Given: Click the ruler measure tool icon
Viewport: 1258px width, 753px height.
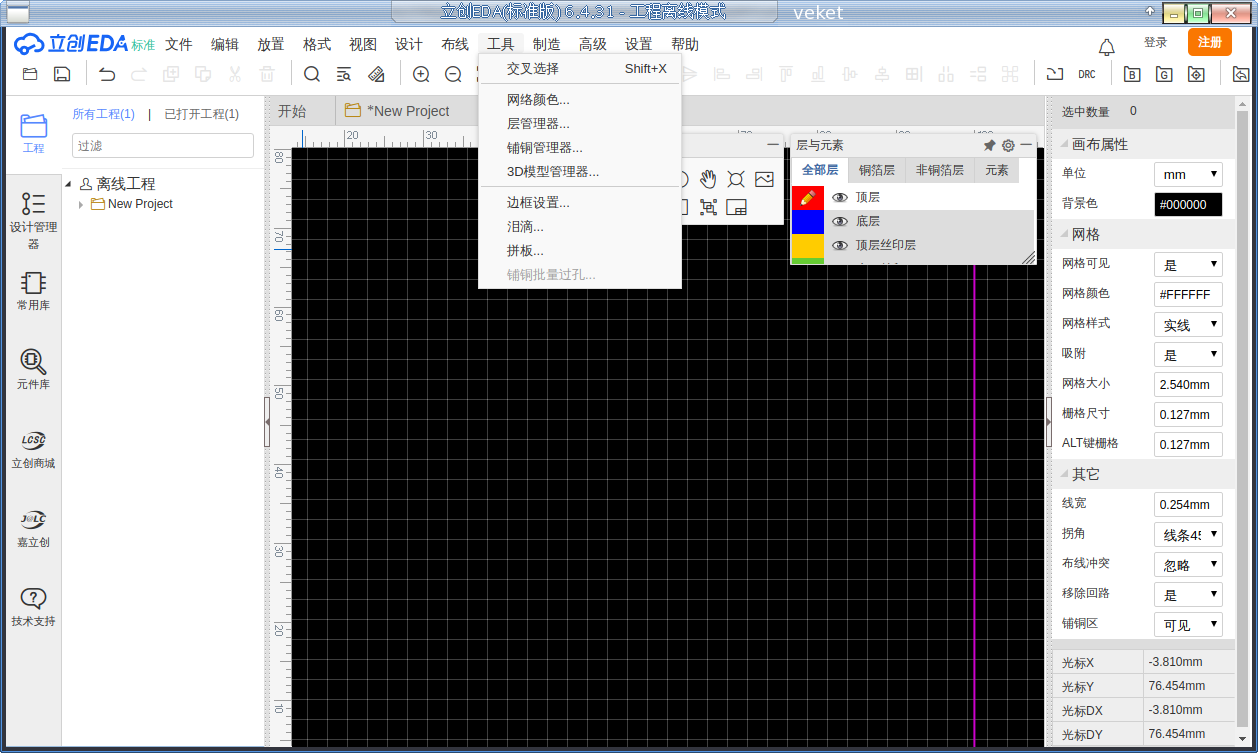Looking at the screenshot, I should click(x=376, y=74).
